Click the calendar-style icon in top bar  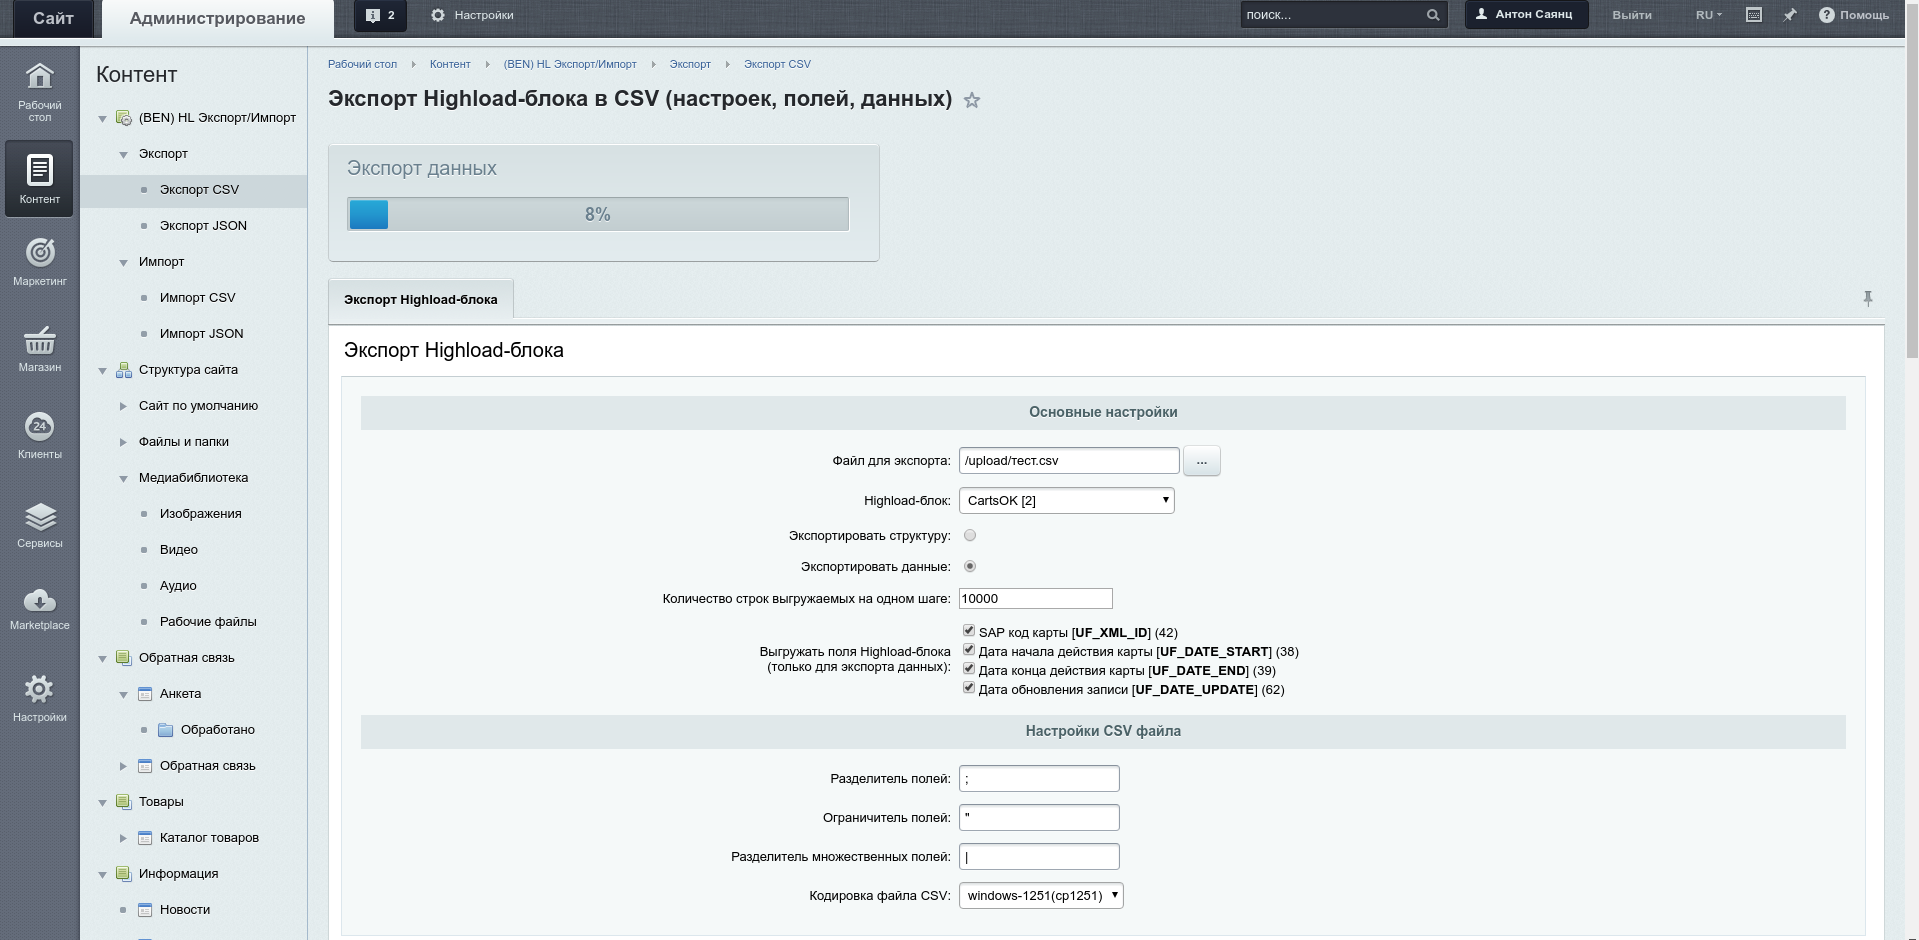coord(1754,15)
